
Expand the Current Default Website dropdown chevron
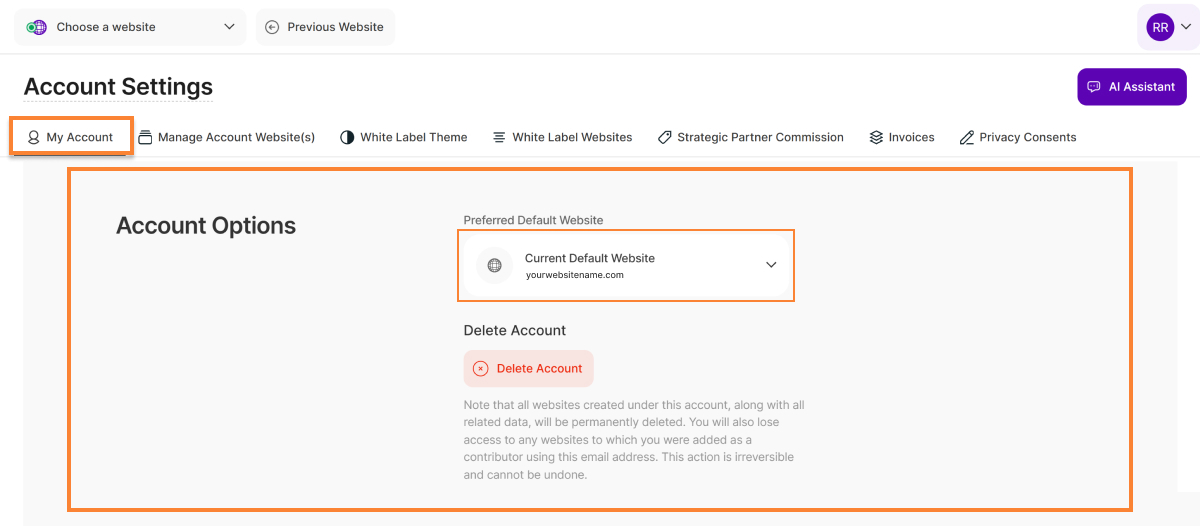coord(771,265)
